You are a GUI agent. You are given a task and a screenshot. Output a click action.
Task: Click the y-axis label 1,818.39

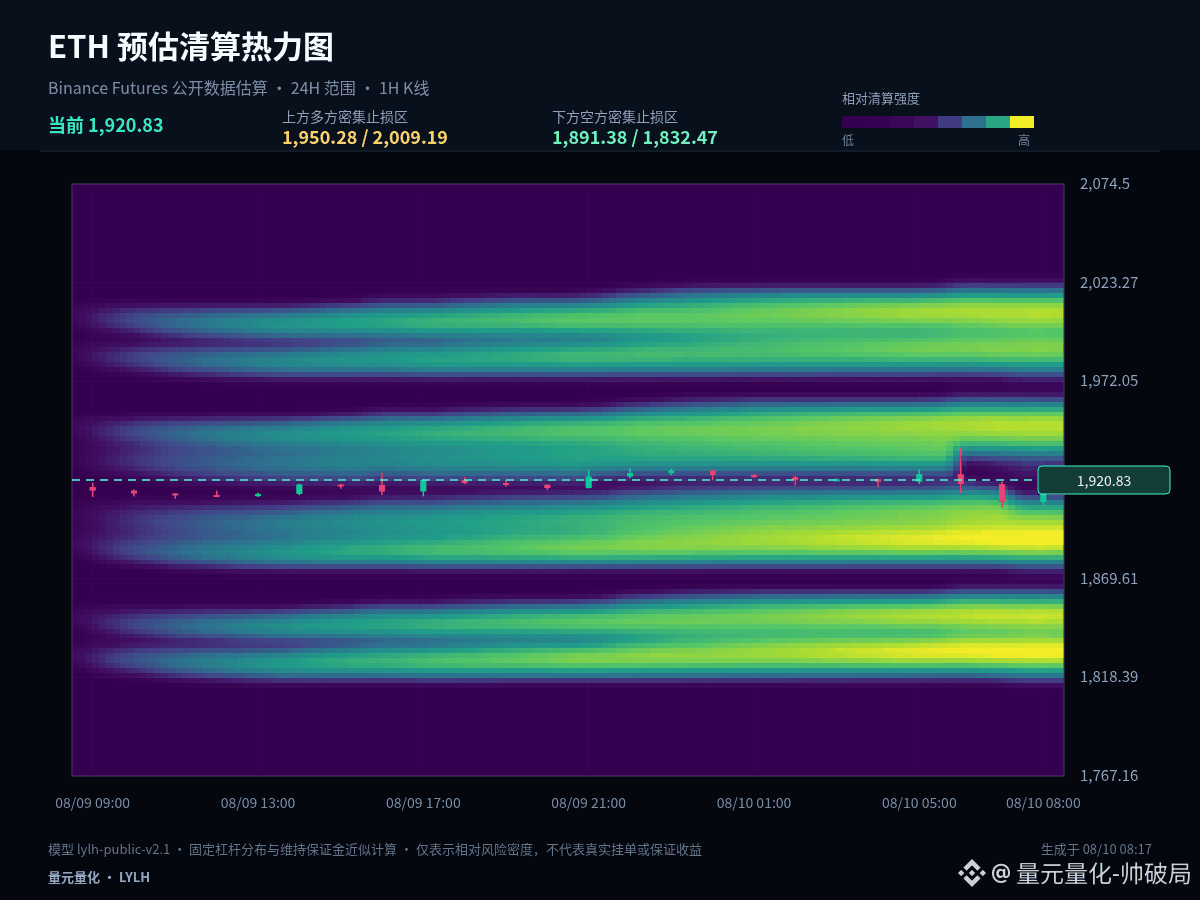click(x=1109, y=676)
